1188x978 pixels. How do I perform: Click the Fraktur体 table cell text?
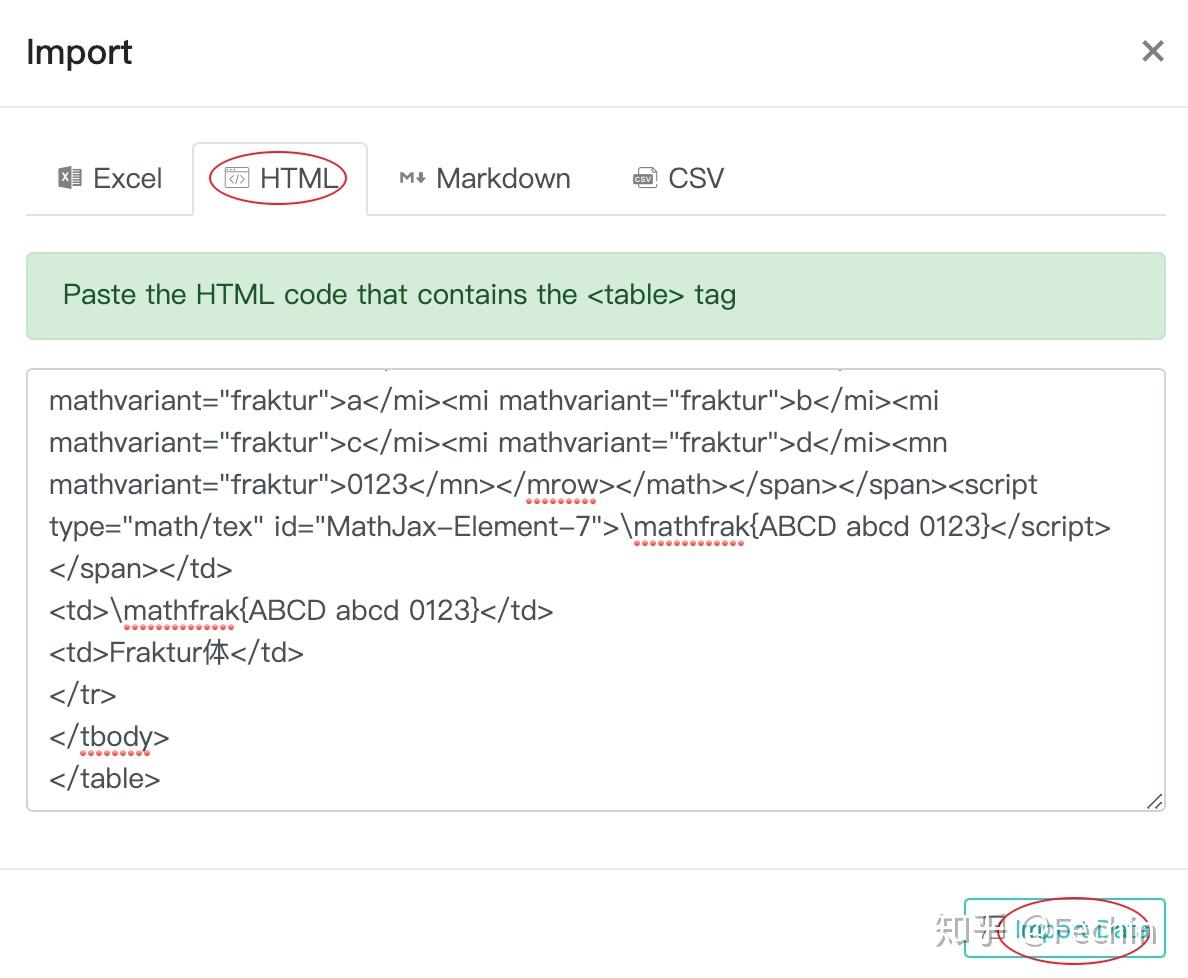pos(176,652)
